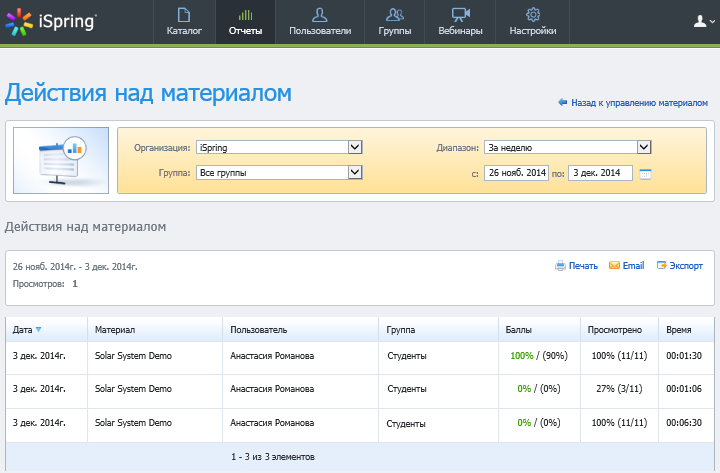Sort by the Время column header
Viewport: 720px width, 473px height.
(x=686, y=330)
